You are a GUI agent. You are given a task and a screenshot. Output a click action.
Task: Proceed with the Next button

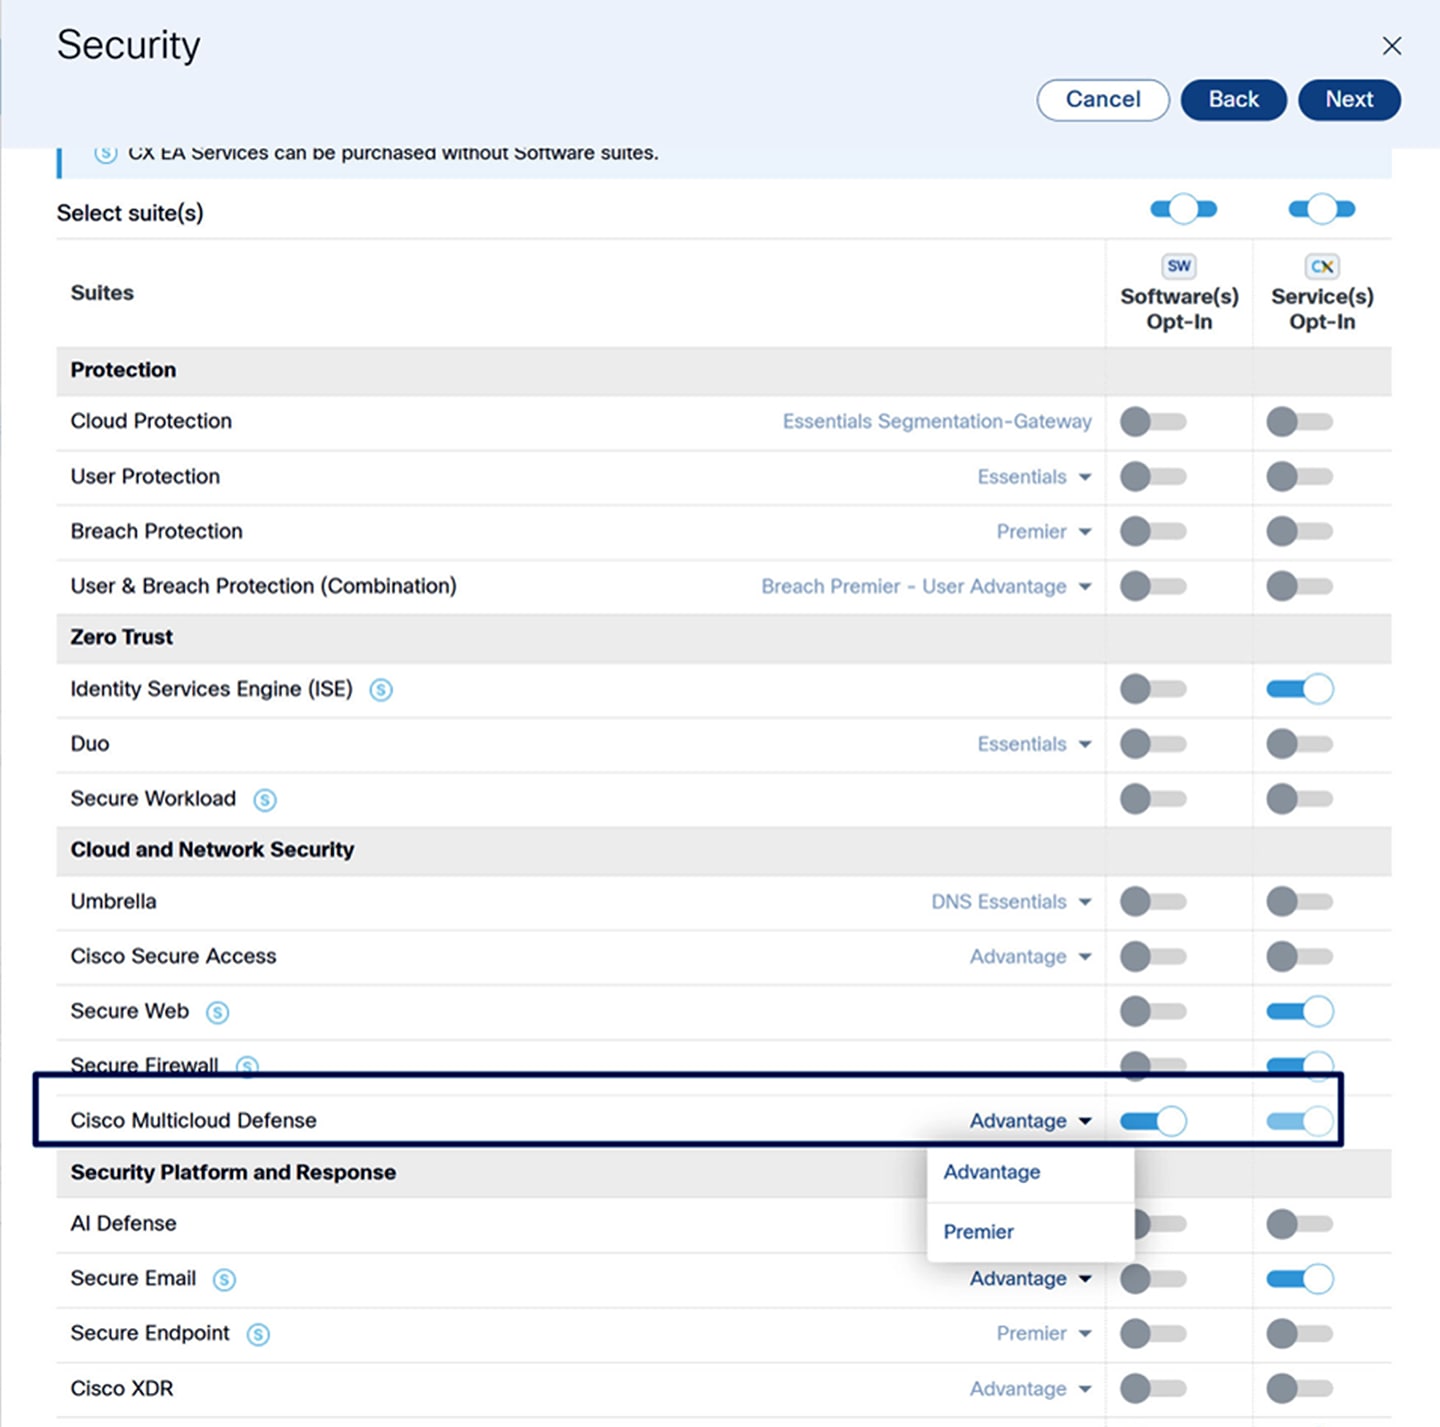[1349, 99]
